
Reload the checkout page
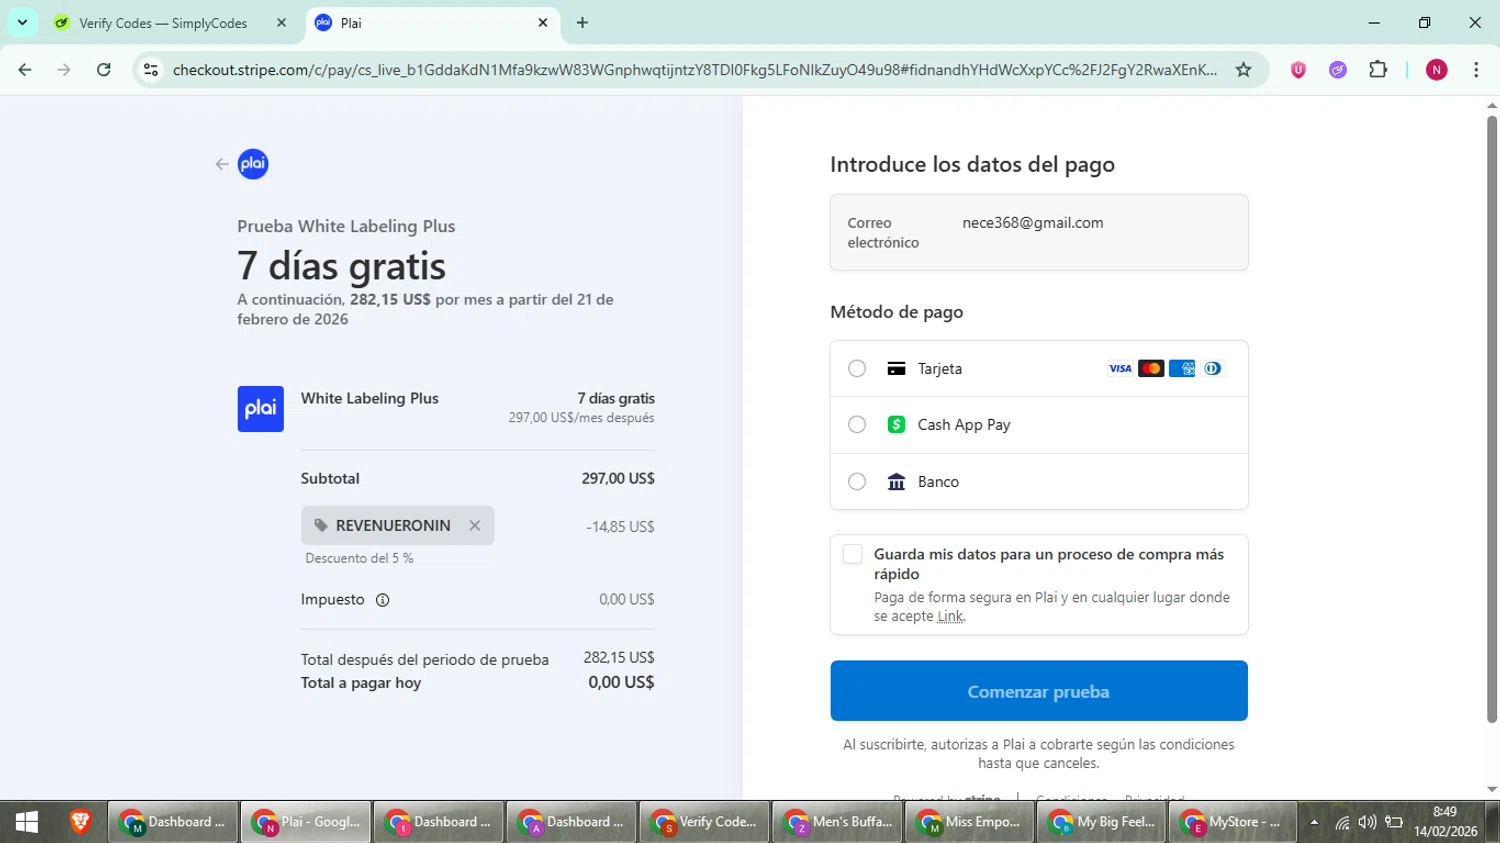click(103, 70)
